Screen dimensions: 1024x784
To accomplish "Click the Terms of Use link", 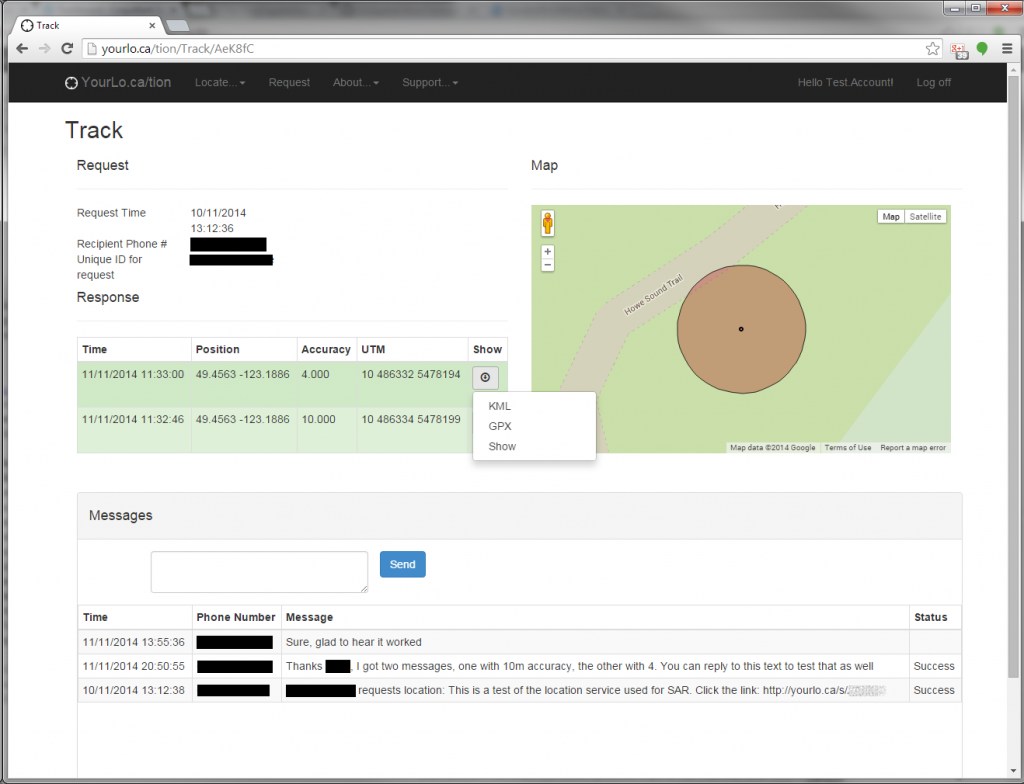I will 847,448.
